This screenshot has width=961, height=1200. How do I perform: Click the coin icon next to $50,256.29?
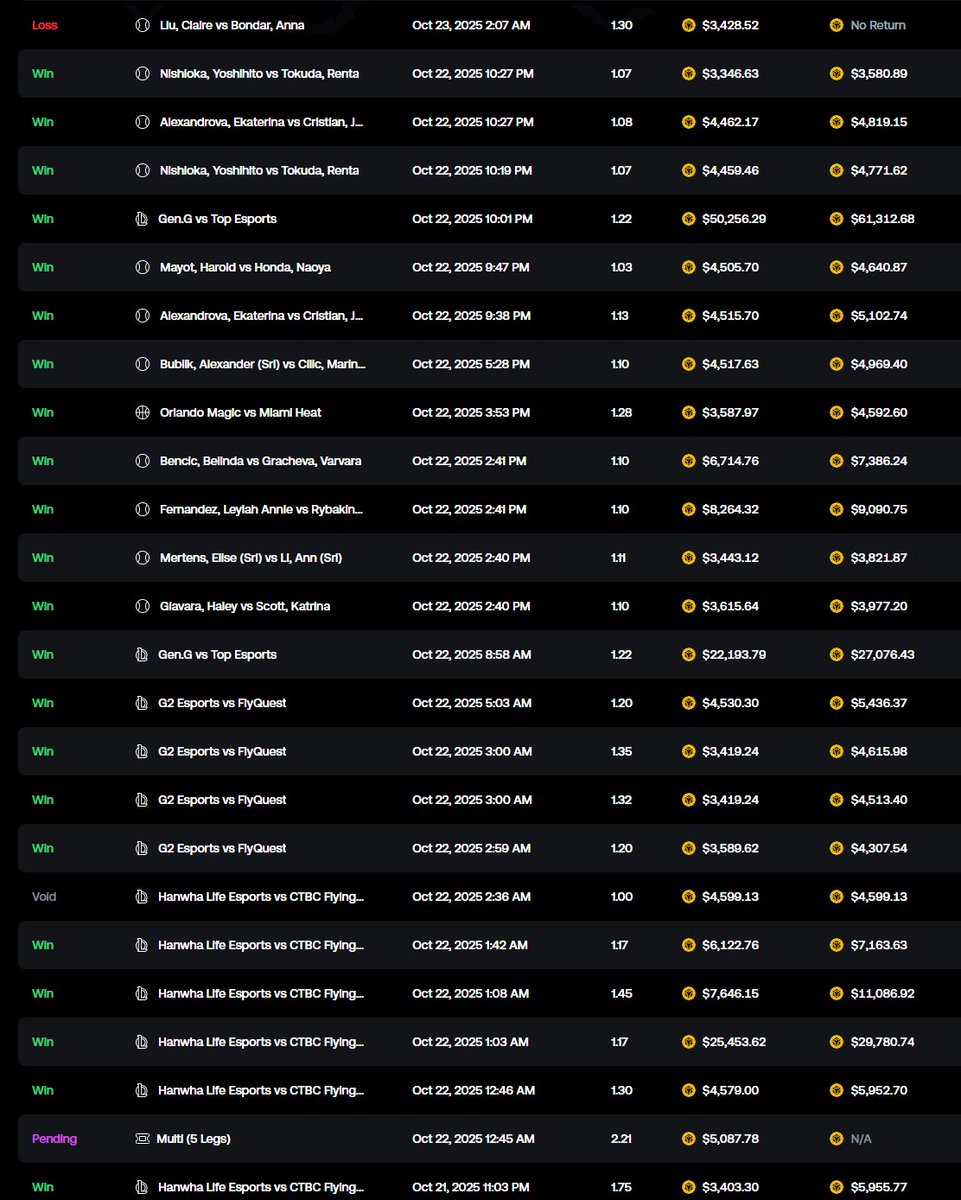point(688,219)
